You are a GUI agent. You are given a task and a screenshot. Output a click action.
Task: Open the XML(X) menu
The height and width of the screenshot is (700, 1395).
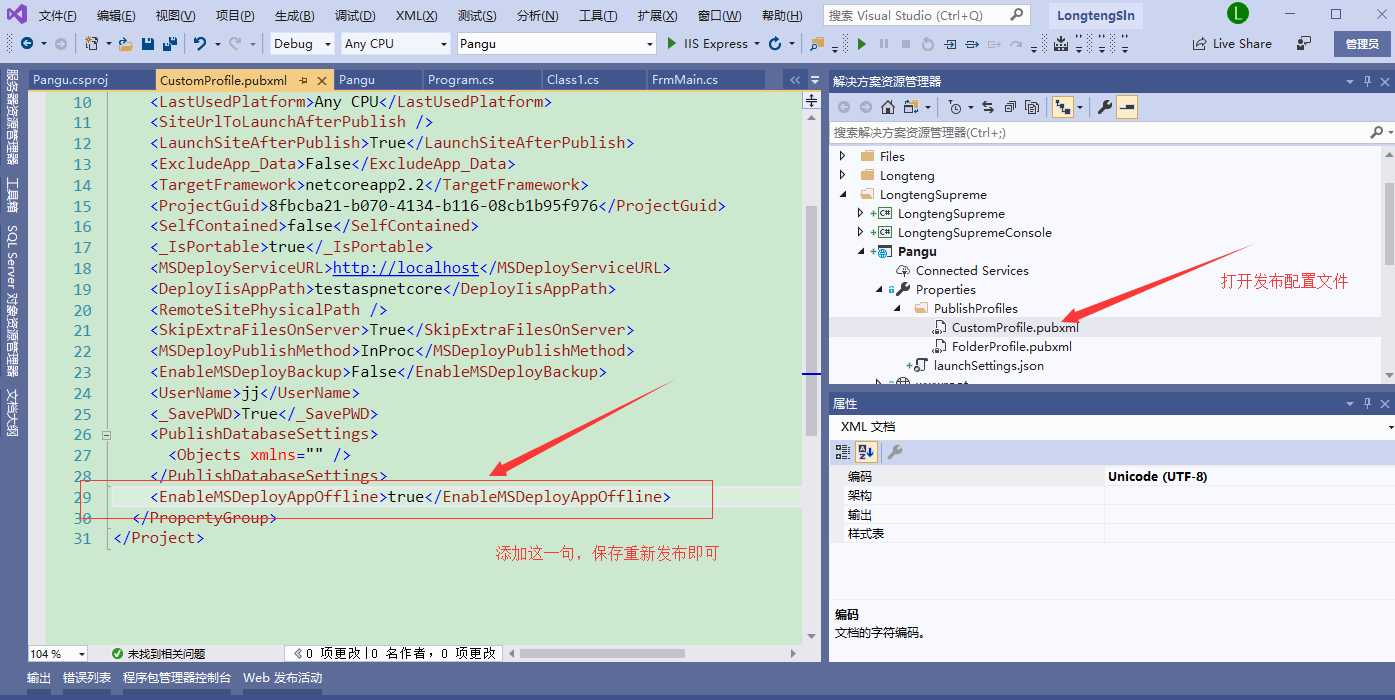coord(416,16)
